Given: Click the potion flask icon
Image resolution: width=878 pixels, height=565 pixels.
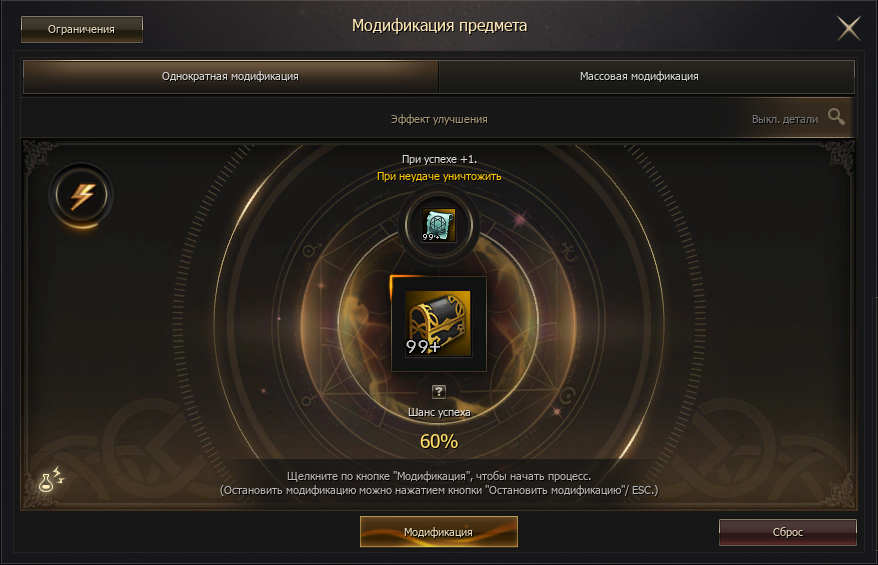Looking at the screenshot, I should 50,480.
